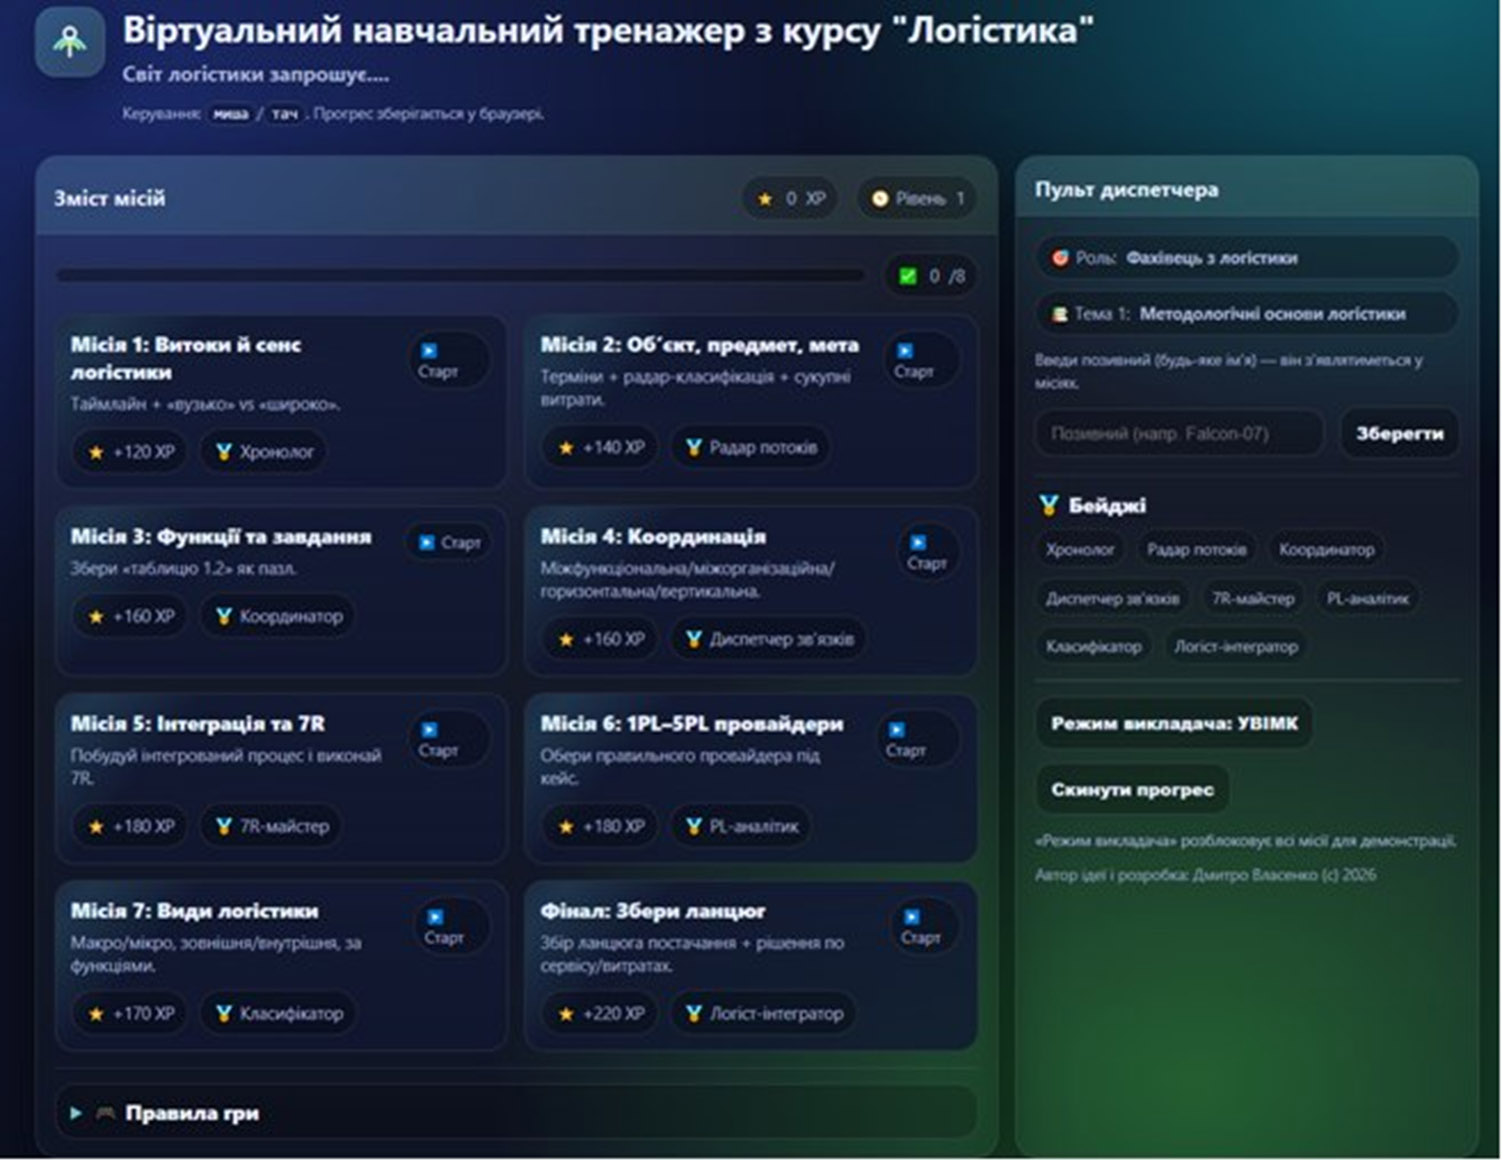Viewport: 1502px width, 1160px height.
Task: Click the Зберегти button
Action: pyautogui.click(x=1399, y=433)
